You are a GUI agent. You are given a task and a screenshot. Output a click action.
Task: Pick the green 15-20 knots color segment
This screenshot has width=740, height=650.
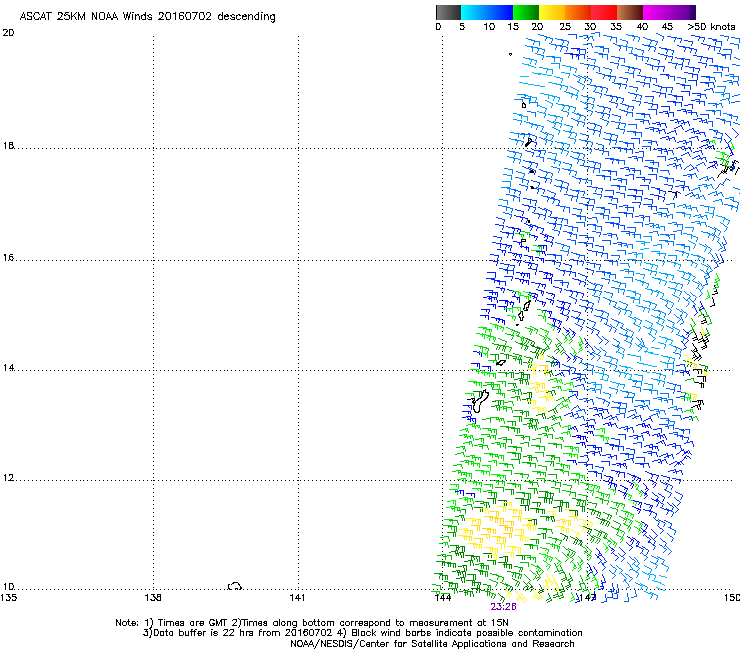coord(526,12)
